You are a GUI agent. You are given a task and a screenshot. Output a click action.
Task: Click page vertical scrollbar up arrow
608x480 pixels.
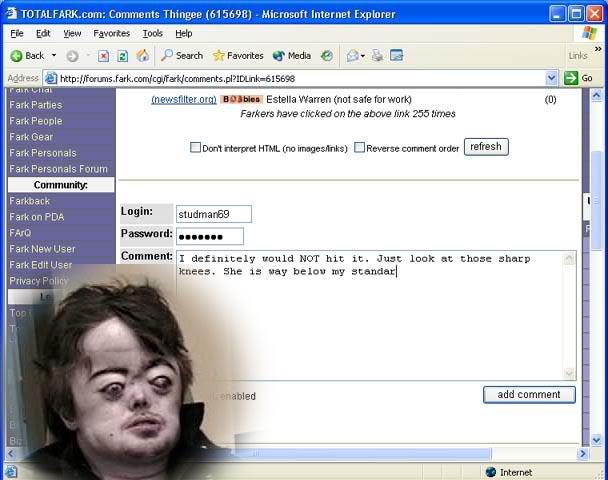[x=596, y=95]
